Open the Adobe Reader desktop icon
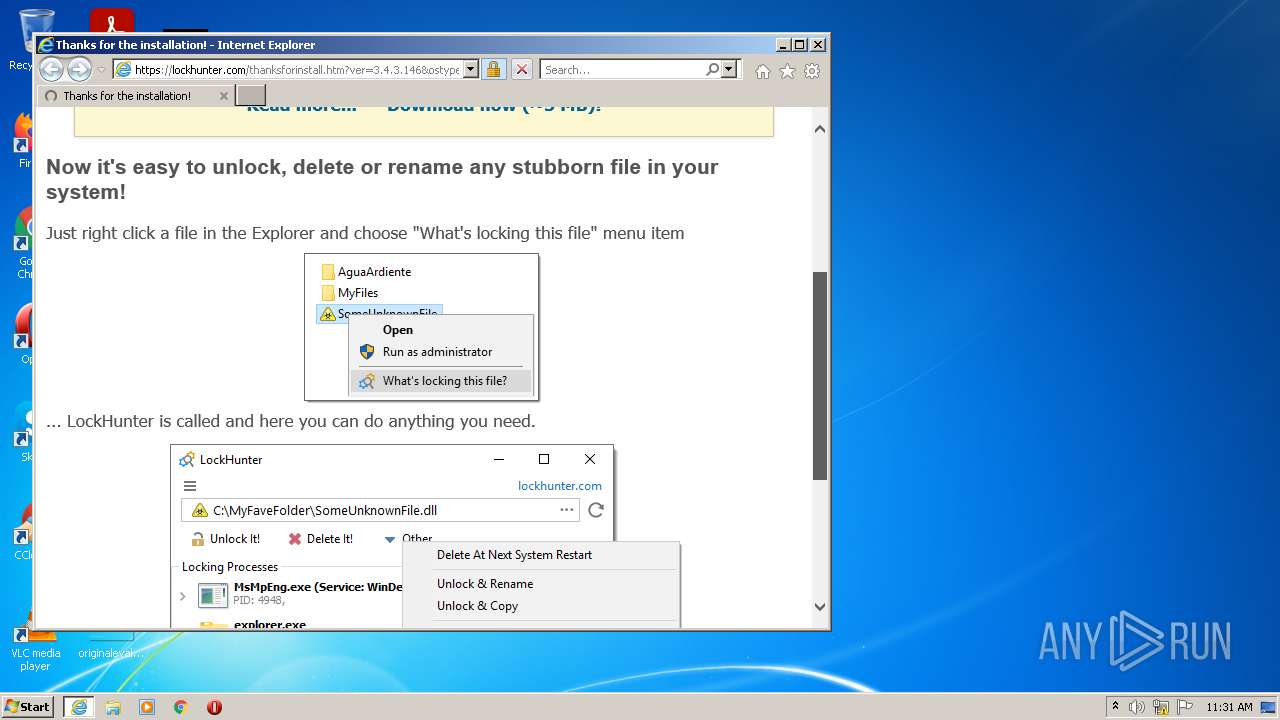The width and height of the screenshot is (1280, 720). 112,22
